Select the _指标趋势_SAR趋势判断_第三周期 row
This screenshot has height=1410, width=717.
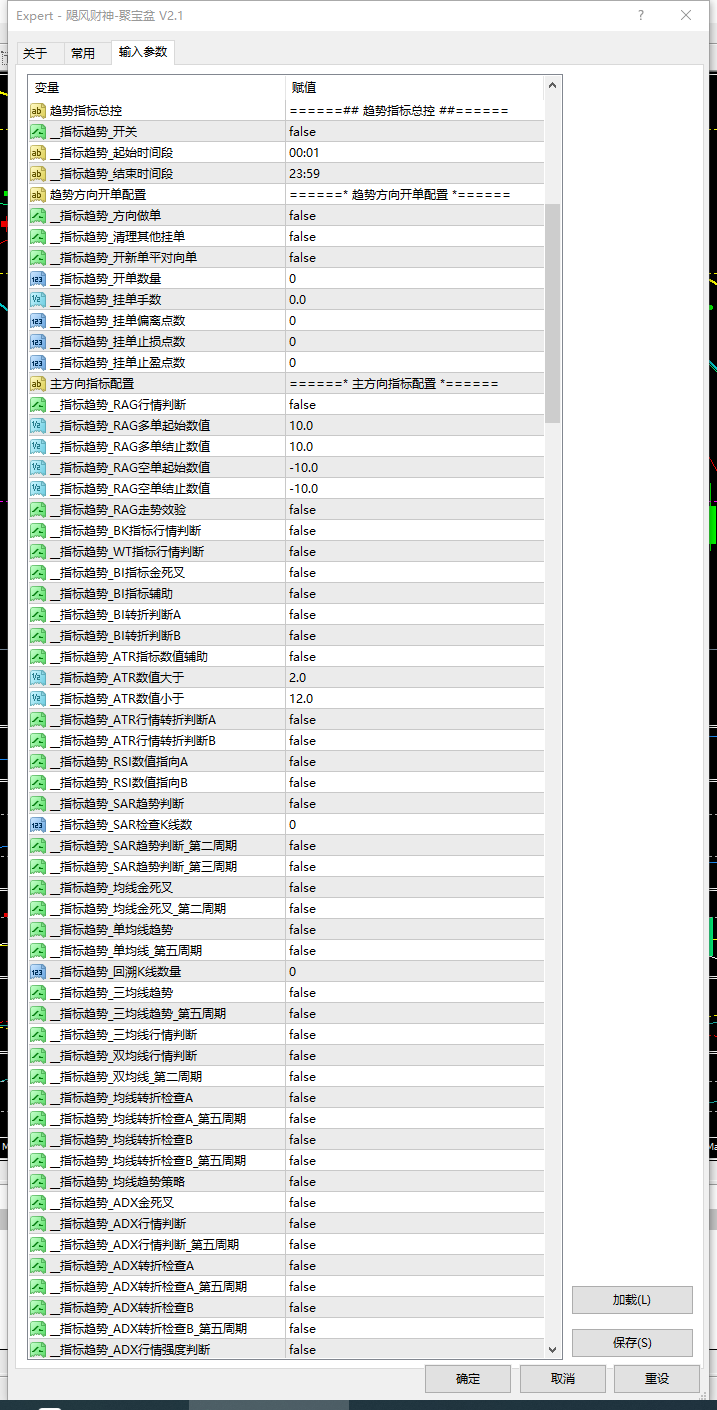point(286,867)
